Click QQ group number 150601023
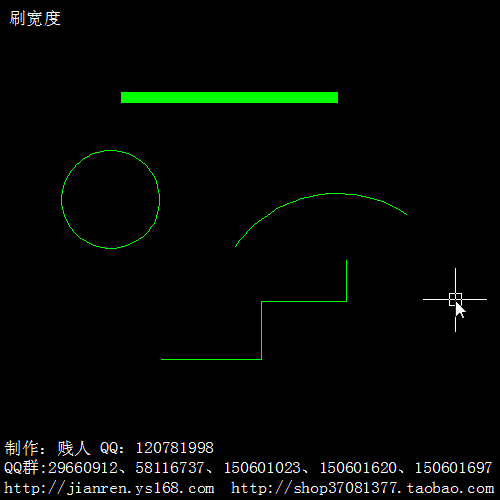The width and height of the screenshot is (500, 500). point(262,468)
